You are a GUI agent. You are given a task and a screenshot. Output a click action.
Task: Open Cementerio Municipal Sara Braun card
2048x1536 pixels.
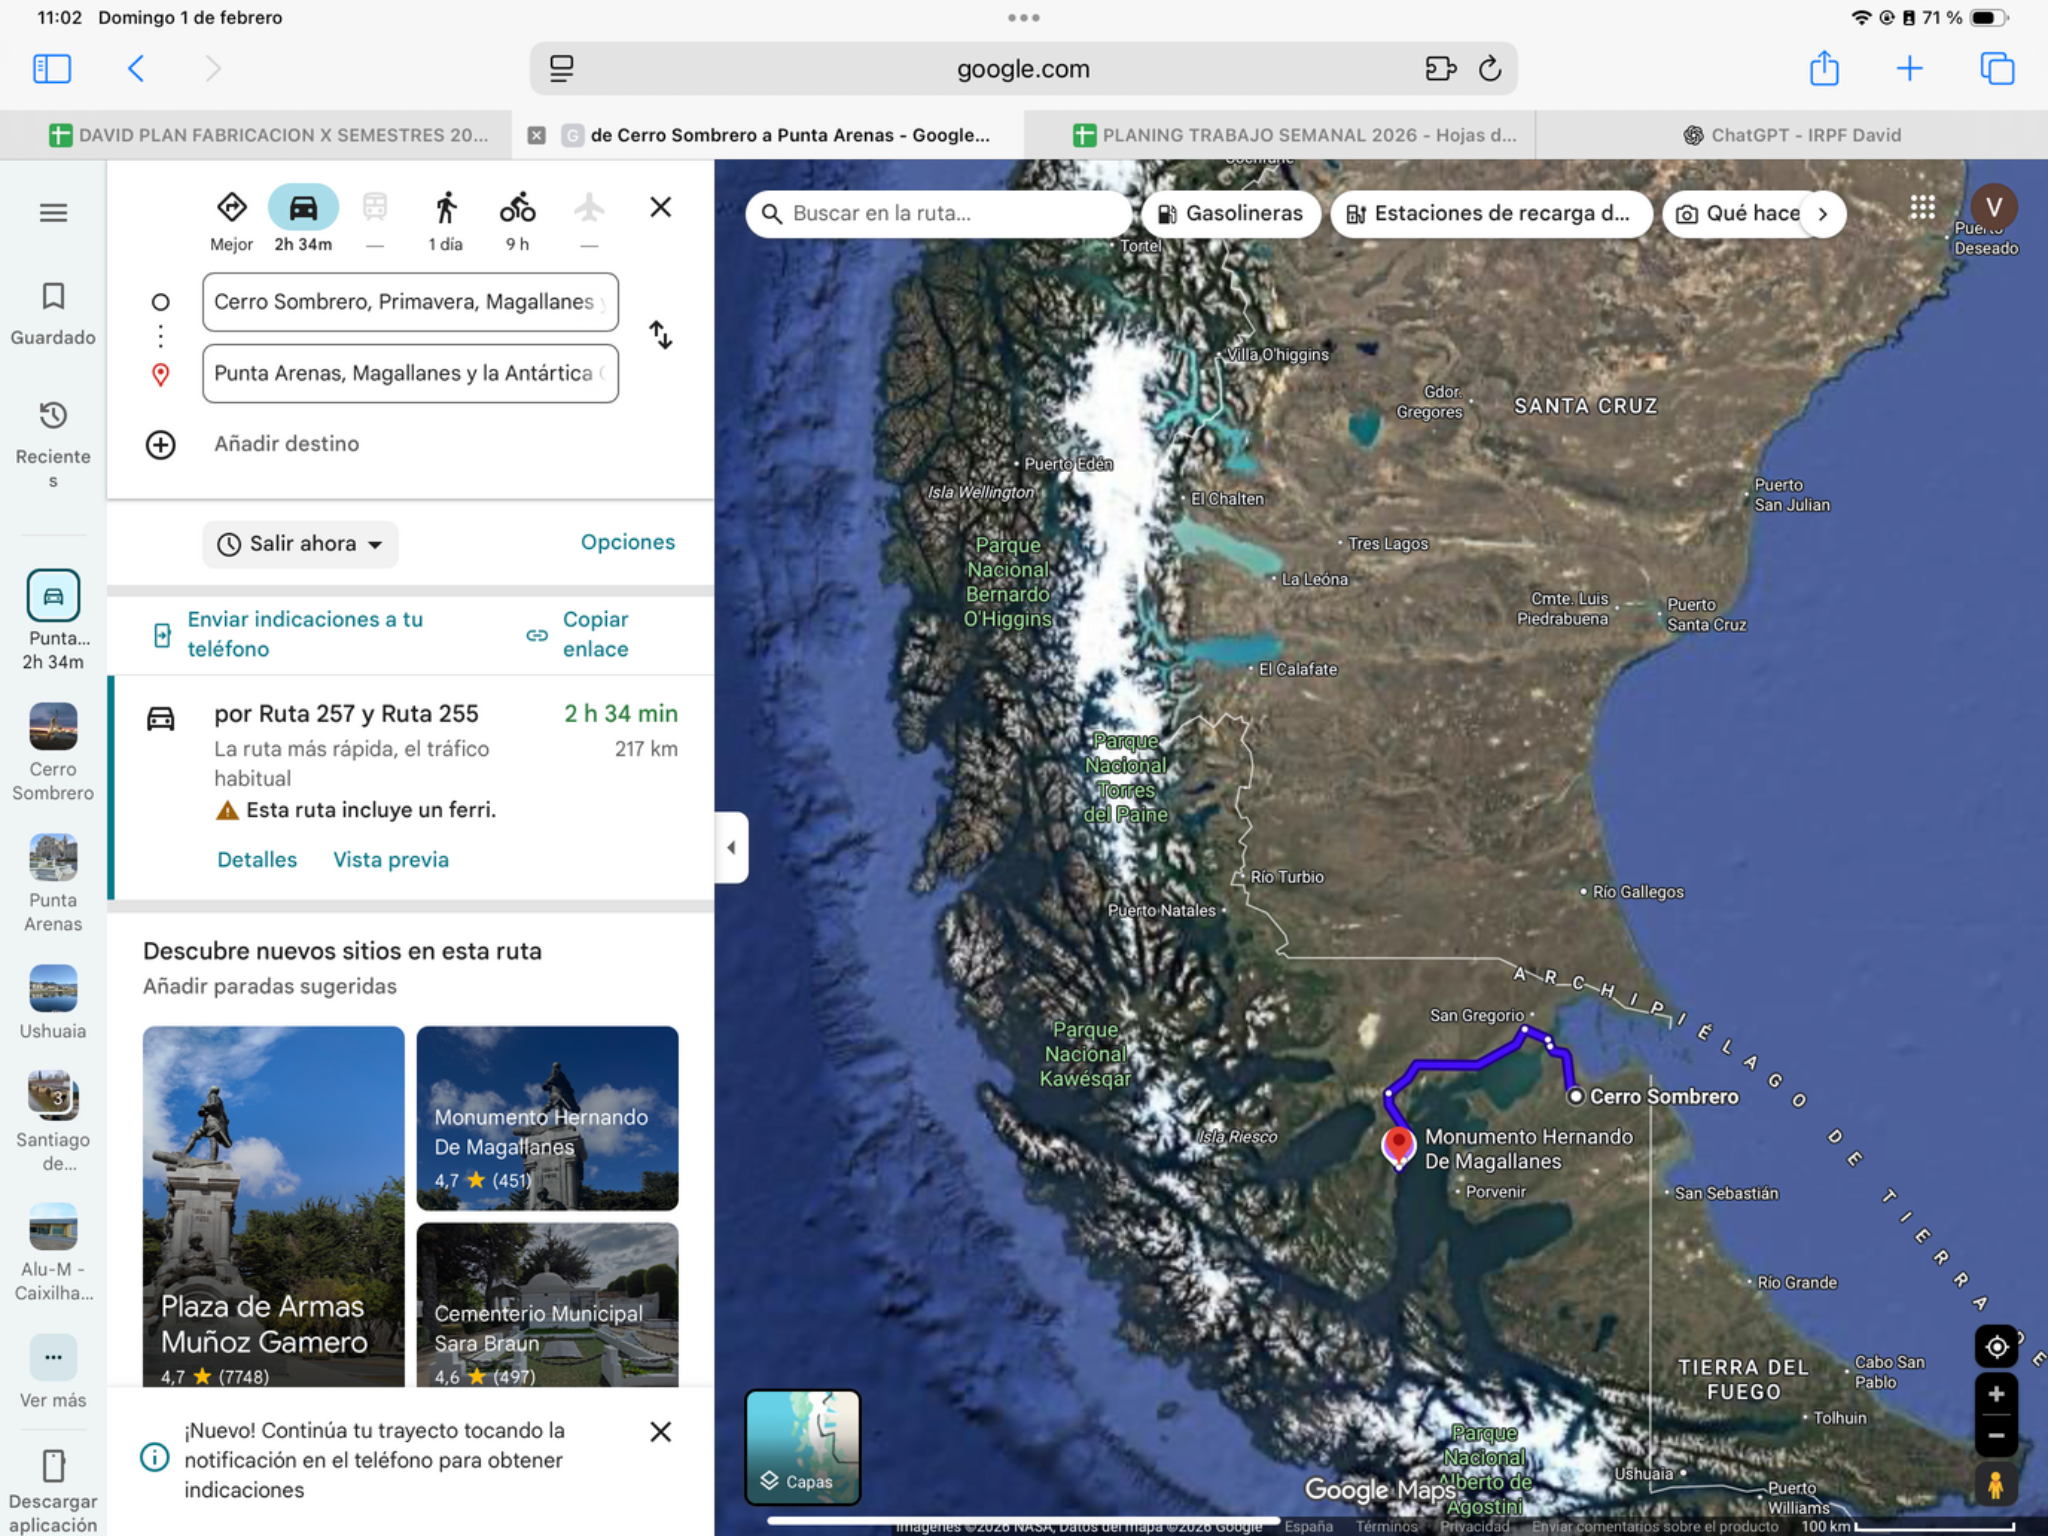(x=547, y=1304)
